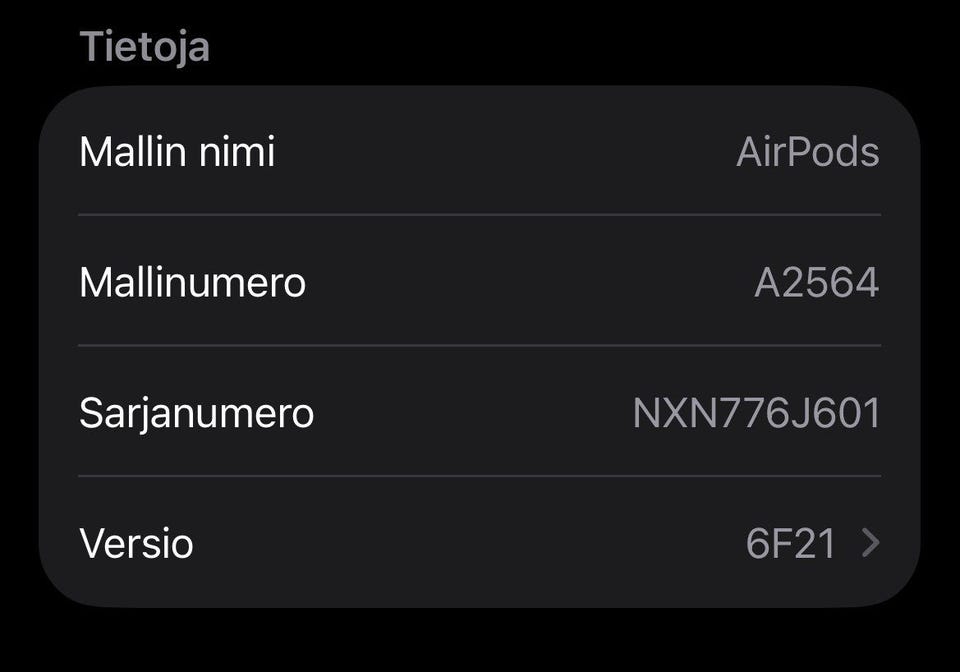Select the 6F21 version value
The image size is (960, 672).
pyautogui.click(x=790, y=543)
